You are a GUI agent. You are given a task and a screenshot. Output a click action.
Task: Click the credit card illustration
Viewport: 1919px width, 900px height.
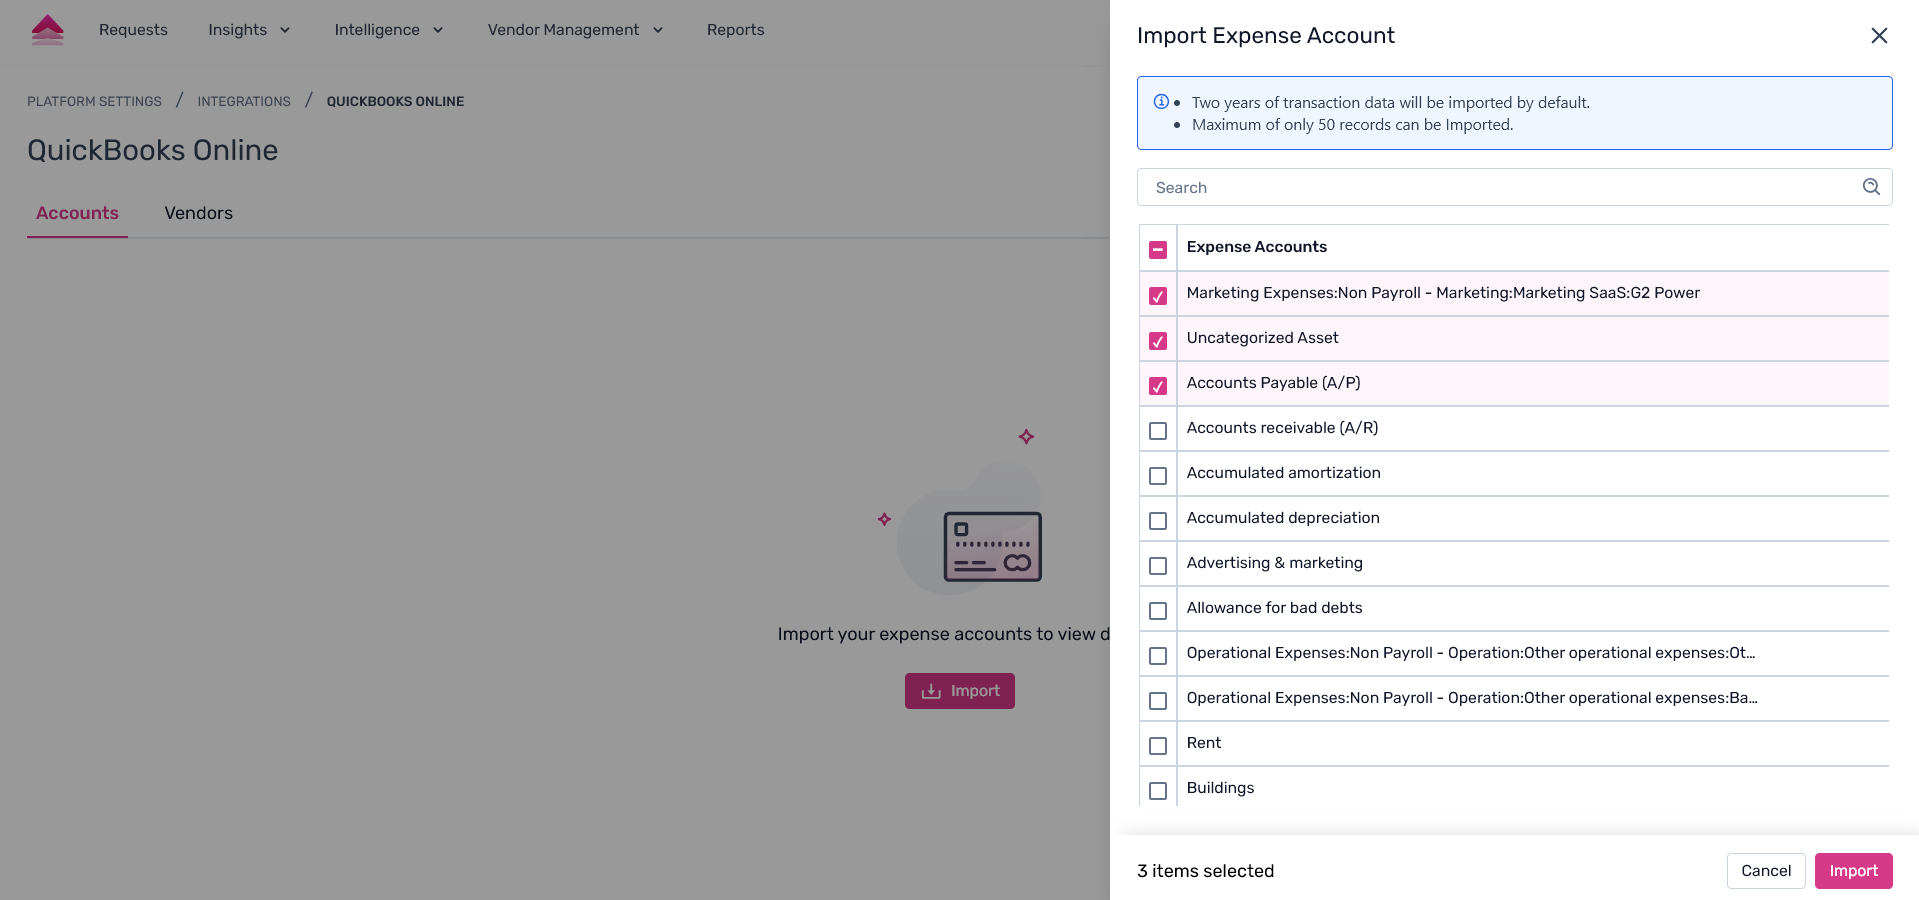(x=992, y=546)
